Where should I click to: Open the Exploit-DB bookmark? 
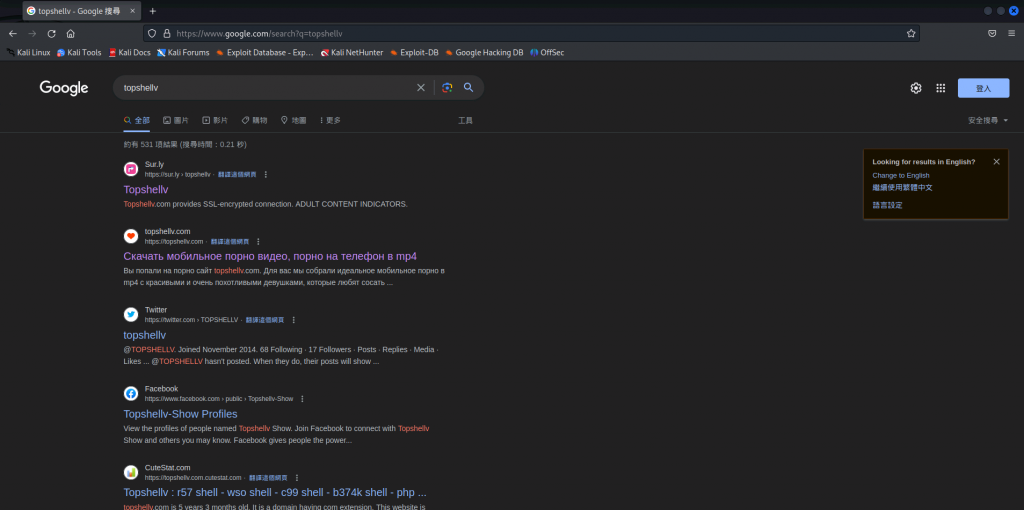(x=414, y=52)
